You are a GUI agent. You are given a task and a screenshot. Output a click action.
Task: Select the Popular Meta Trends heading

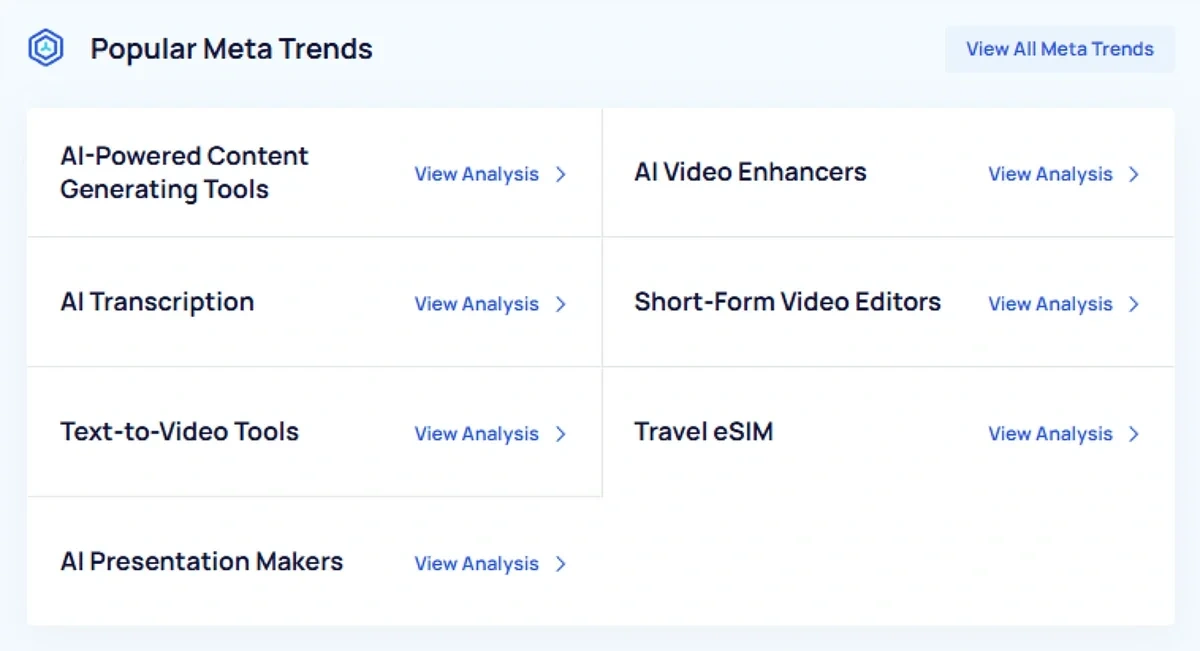pos(231,48)
